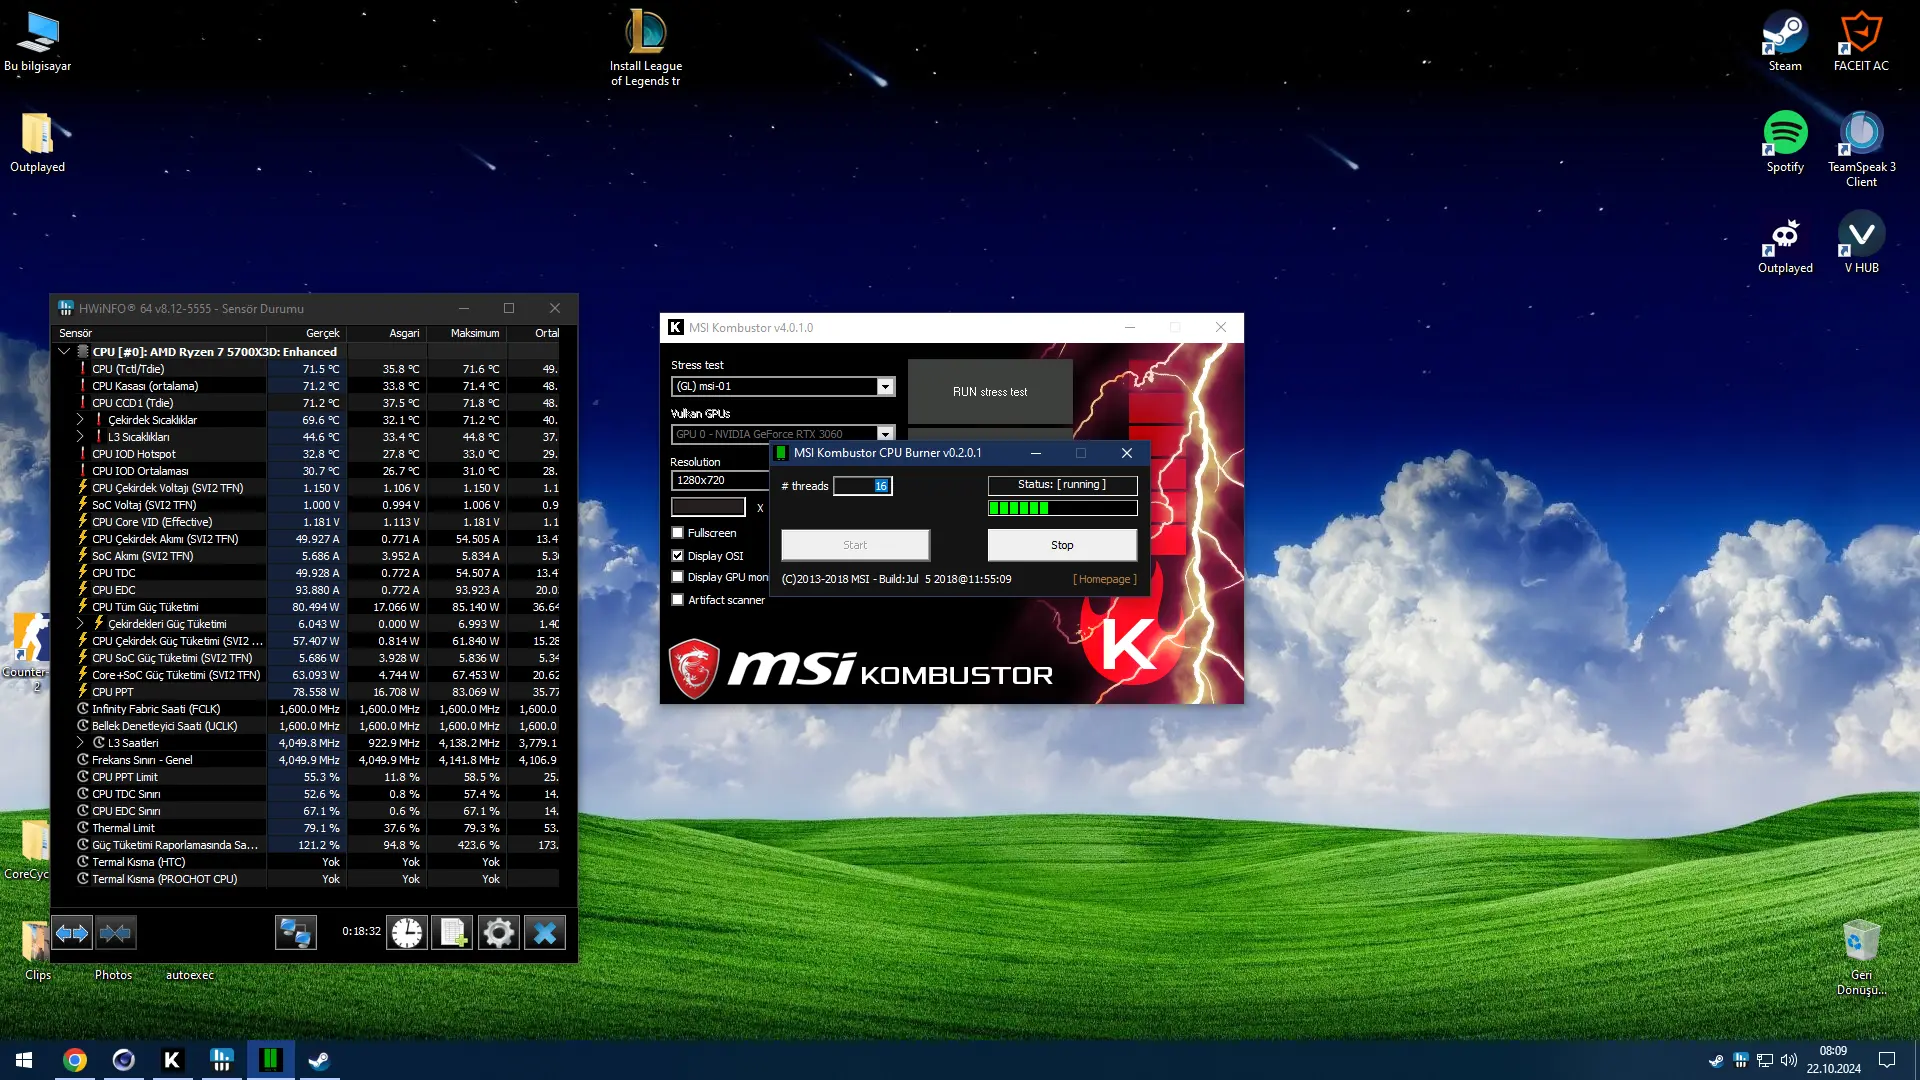Click the volume speaker tray icon
The height and width of the screenshot is (1080, 1920).
[1789, 1060]
